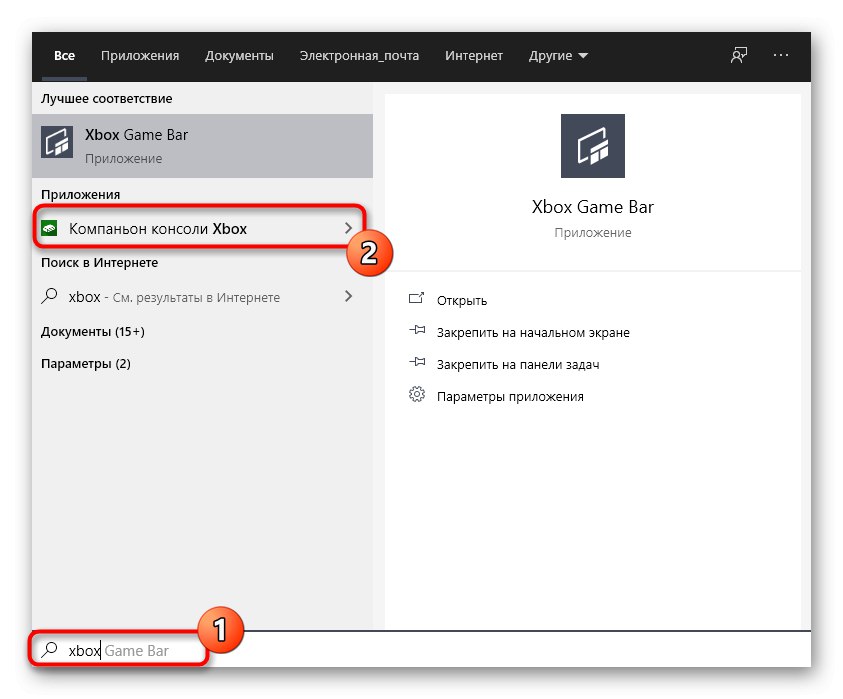Show the Параметры (2) results
Screen dimensions: 843x699
point(86,364)
